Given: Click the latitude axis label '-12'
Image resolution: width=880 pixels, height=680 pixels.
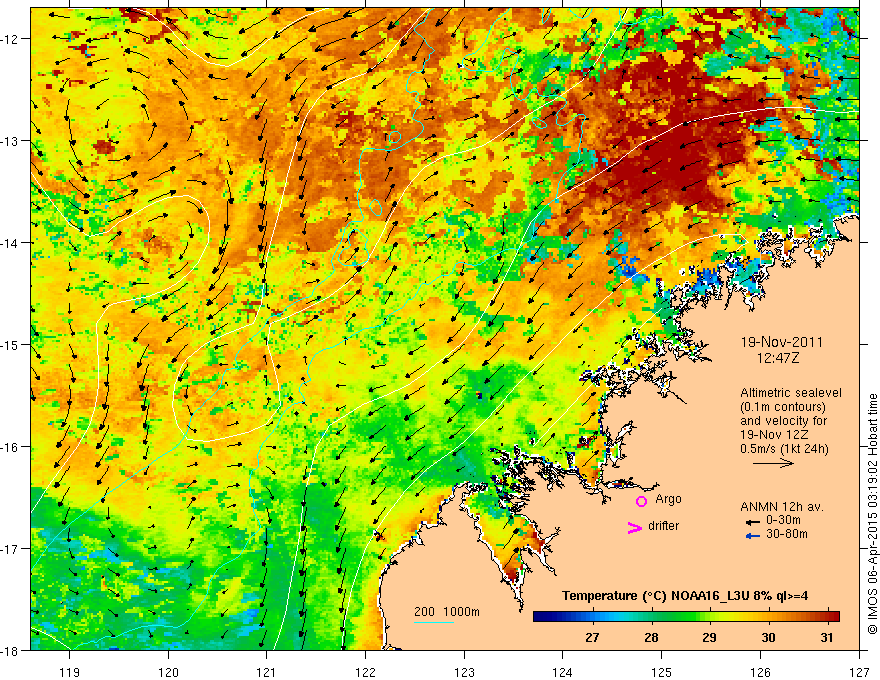Looking at the screenshot, I should 10,39.
